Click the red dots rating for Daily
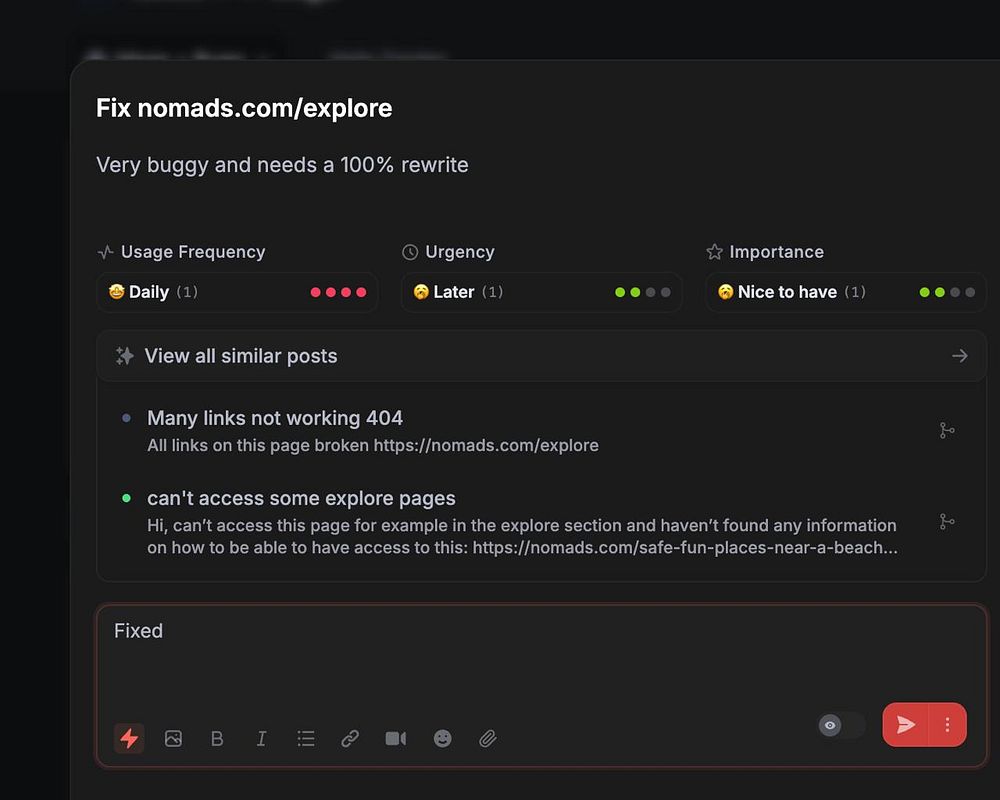 pos(339,292)
